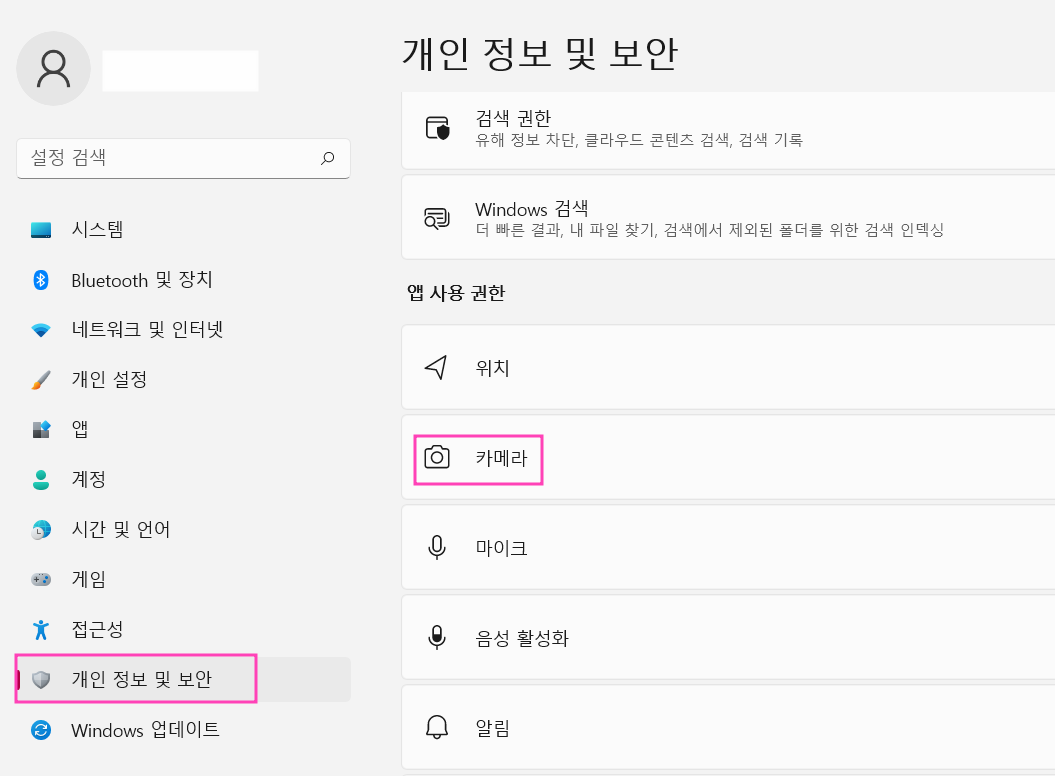Click the magnifier icon in settings search
Image resolution: width=1055 pixels, height=776 pixels.
pos(328,158)
